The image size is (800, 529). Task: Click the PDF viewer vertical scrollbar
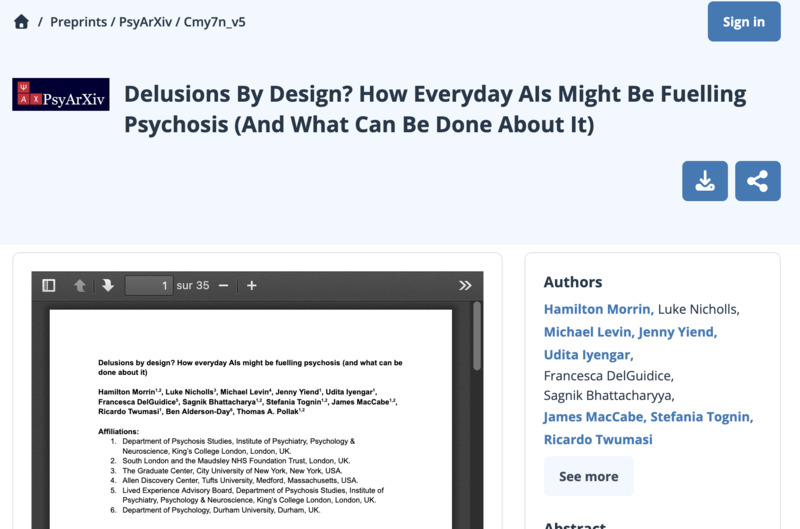477,336
